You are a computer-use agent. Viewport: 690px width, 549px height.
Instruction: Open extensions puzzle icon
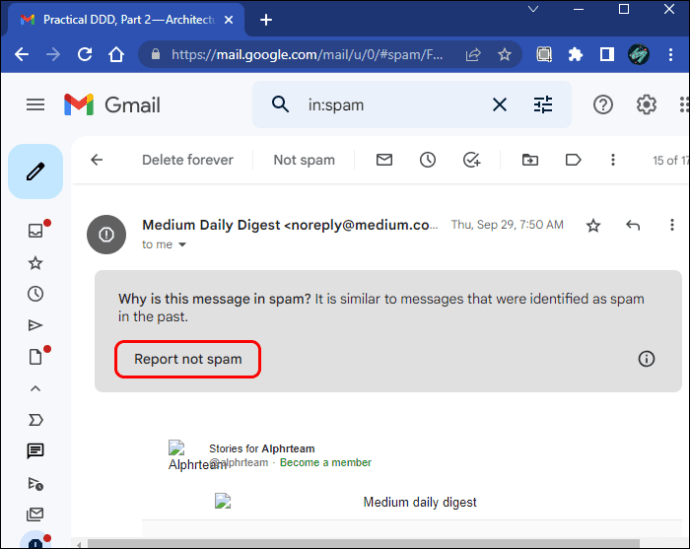575,55
